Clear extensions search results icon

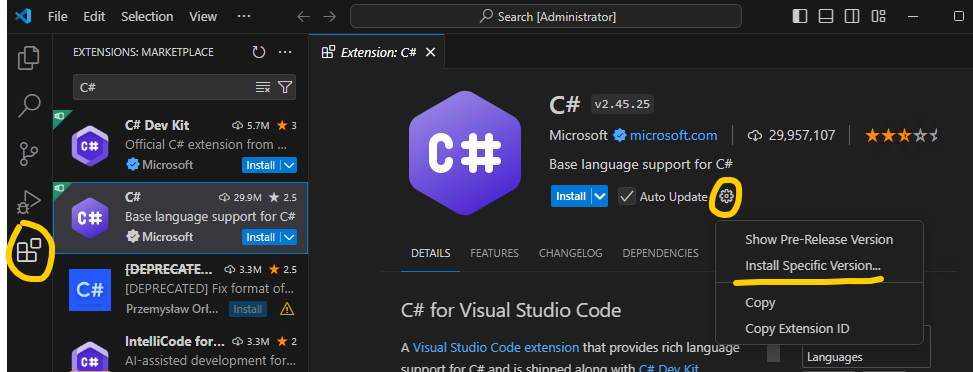pyautogui.click(x=263, y=87)
